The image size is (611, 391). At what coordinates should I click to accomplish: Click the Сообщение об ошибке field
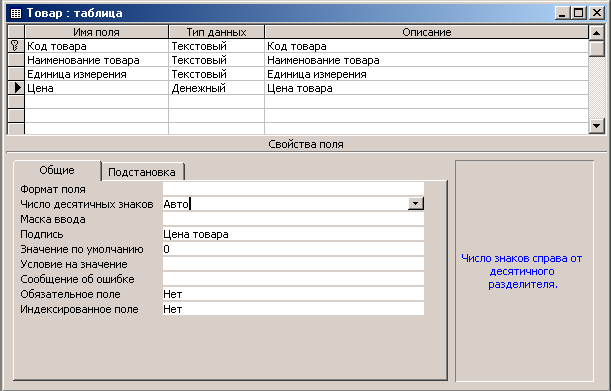(x=293, y=279)
